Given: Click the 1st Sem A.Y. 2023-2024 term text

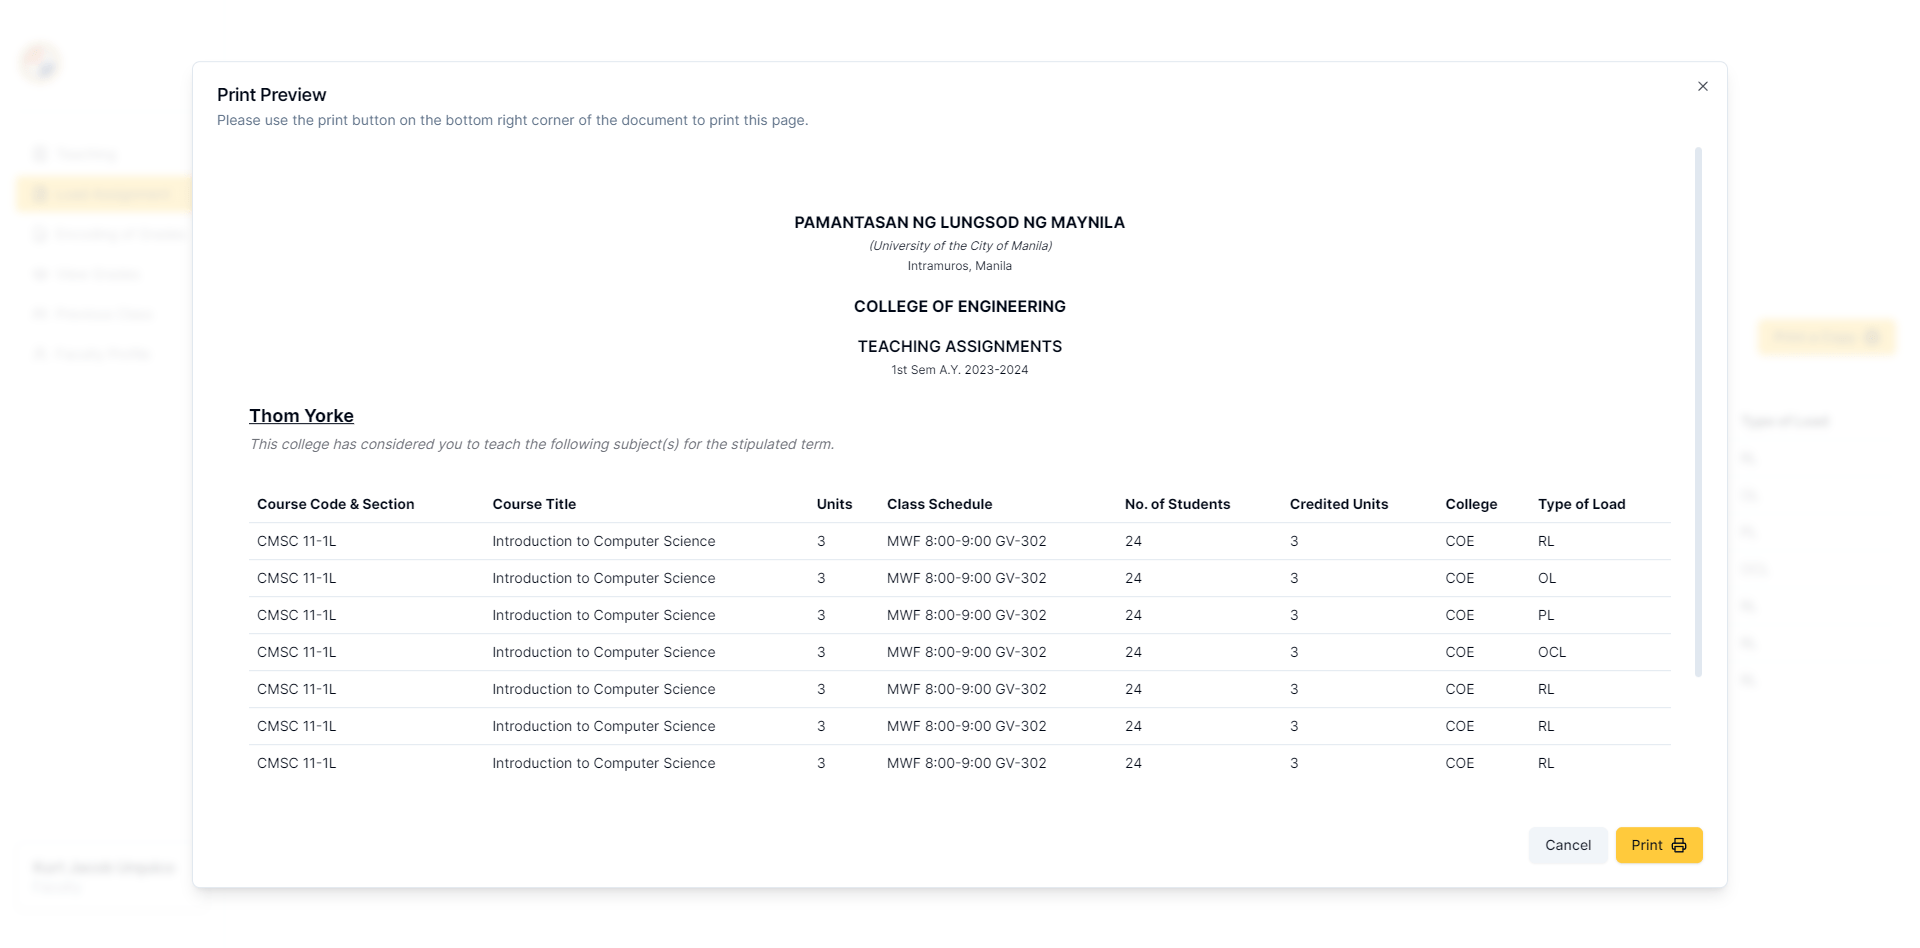Looking at the screenshot, I should 960,370.
